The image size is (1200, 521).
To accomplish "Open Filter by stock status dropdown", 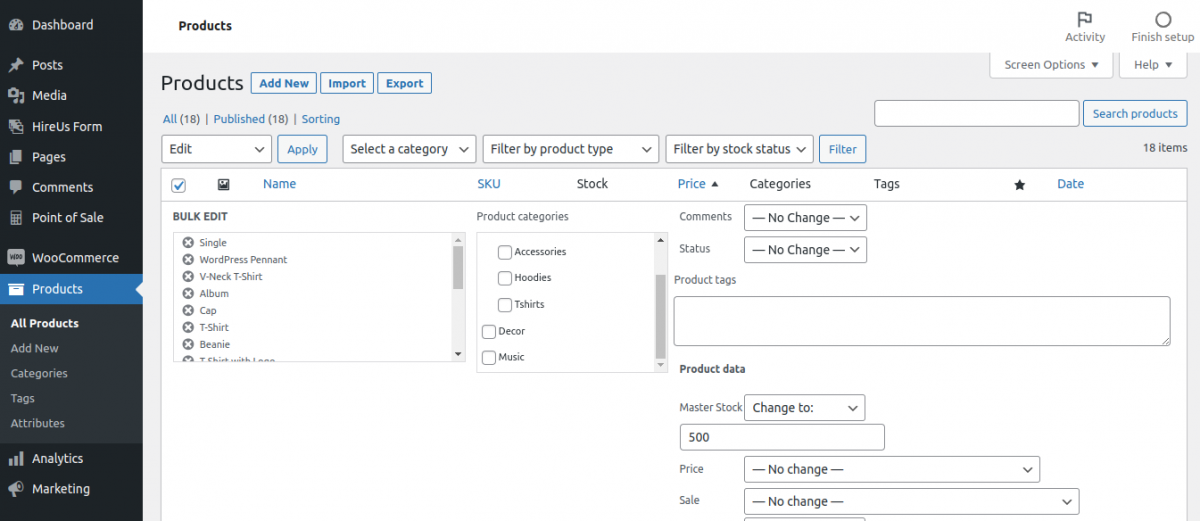I will pos(740,149).
